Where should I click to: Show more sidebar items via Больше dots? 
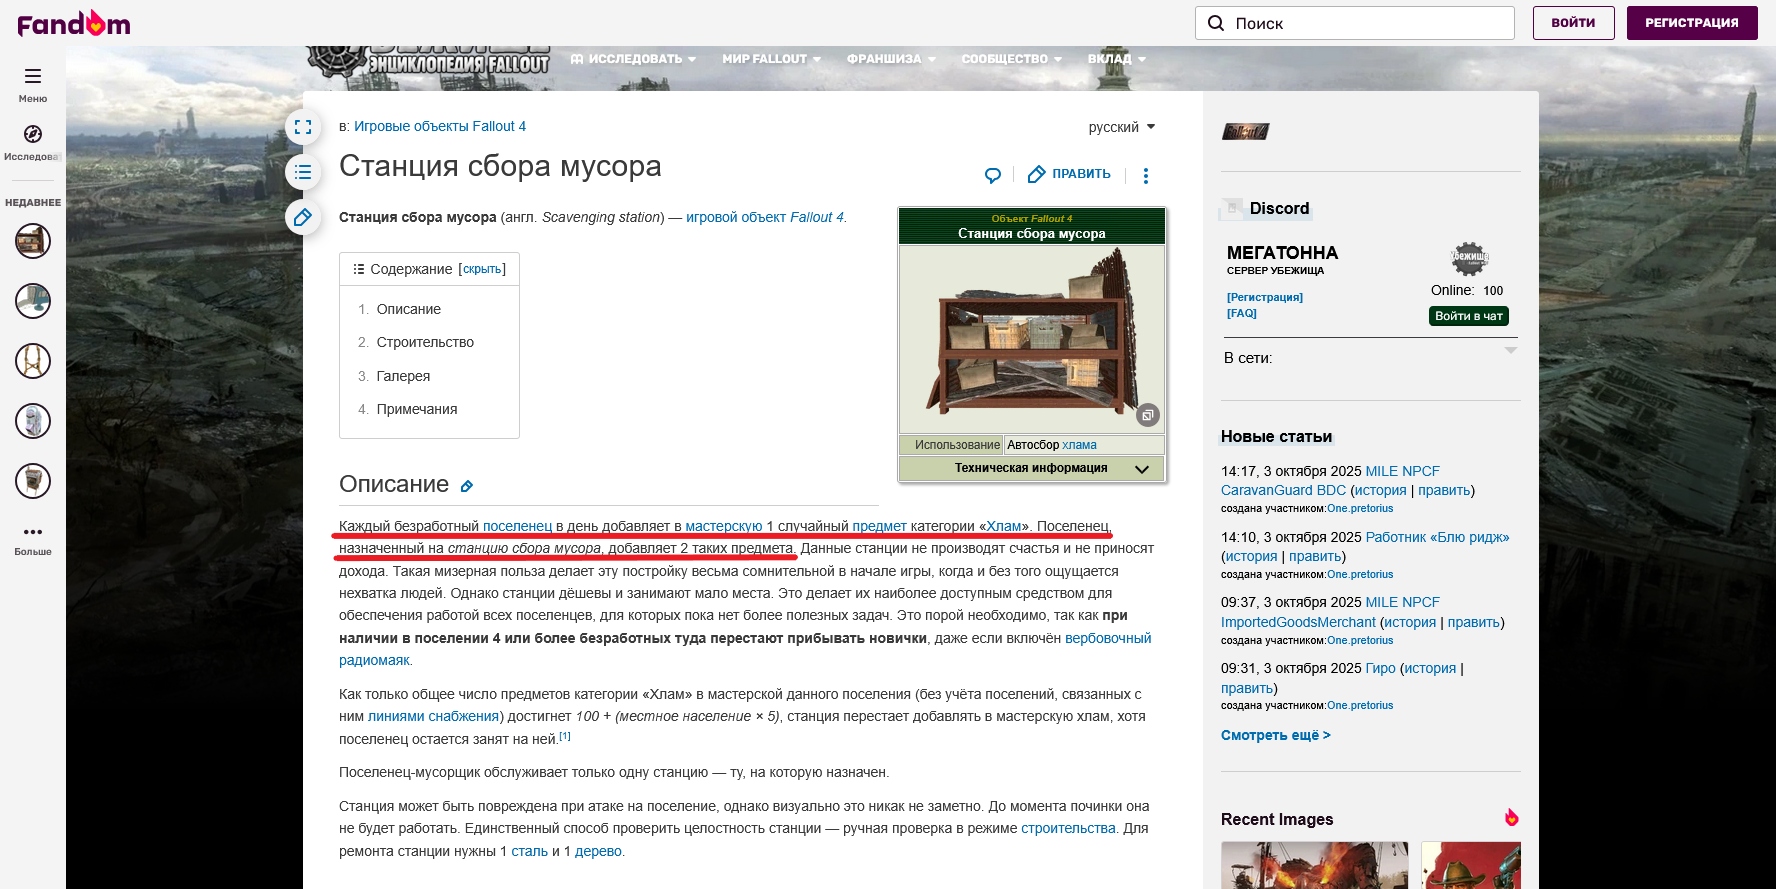33,532
